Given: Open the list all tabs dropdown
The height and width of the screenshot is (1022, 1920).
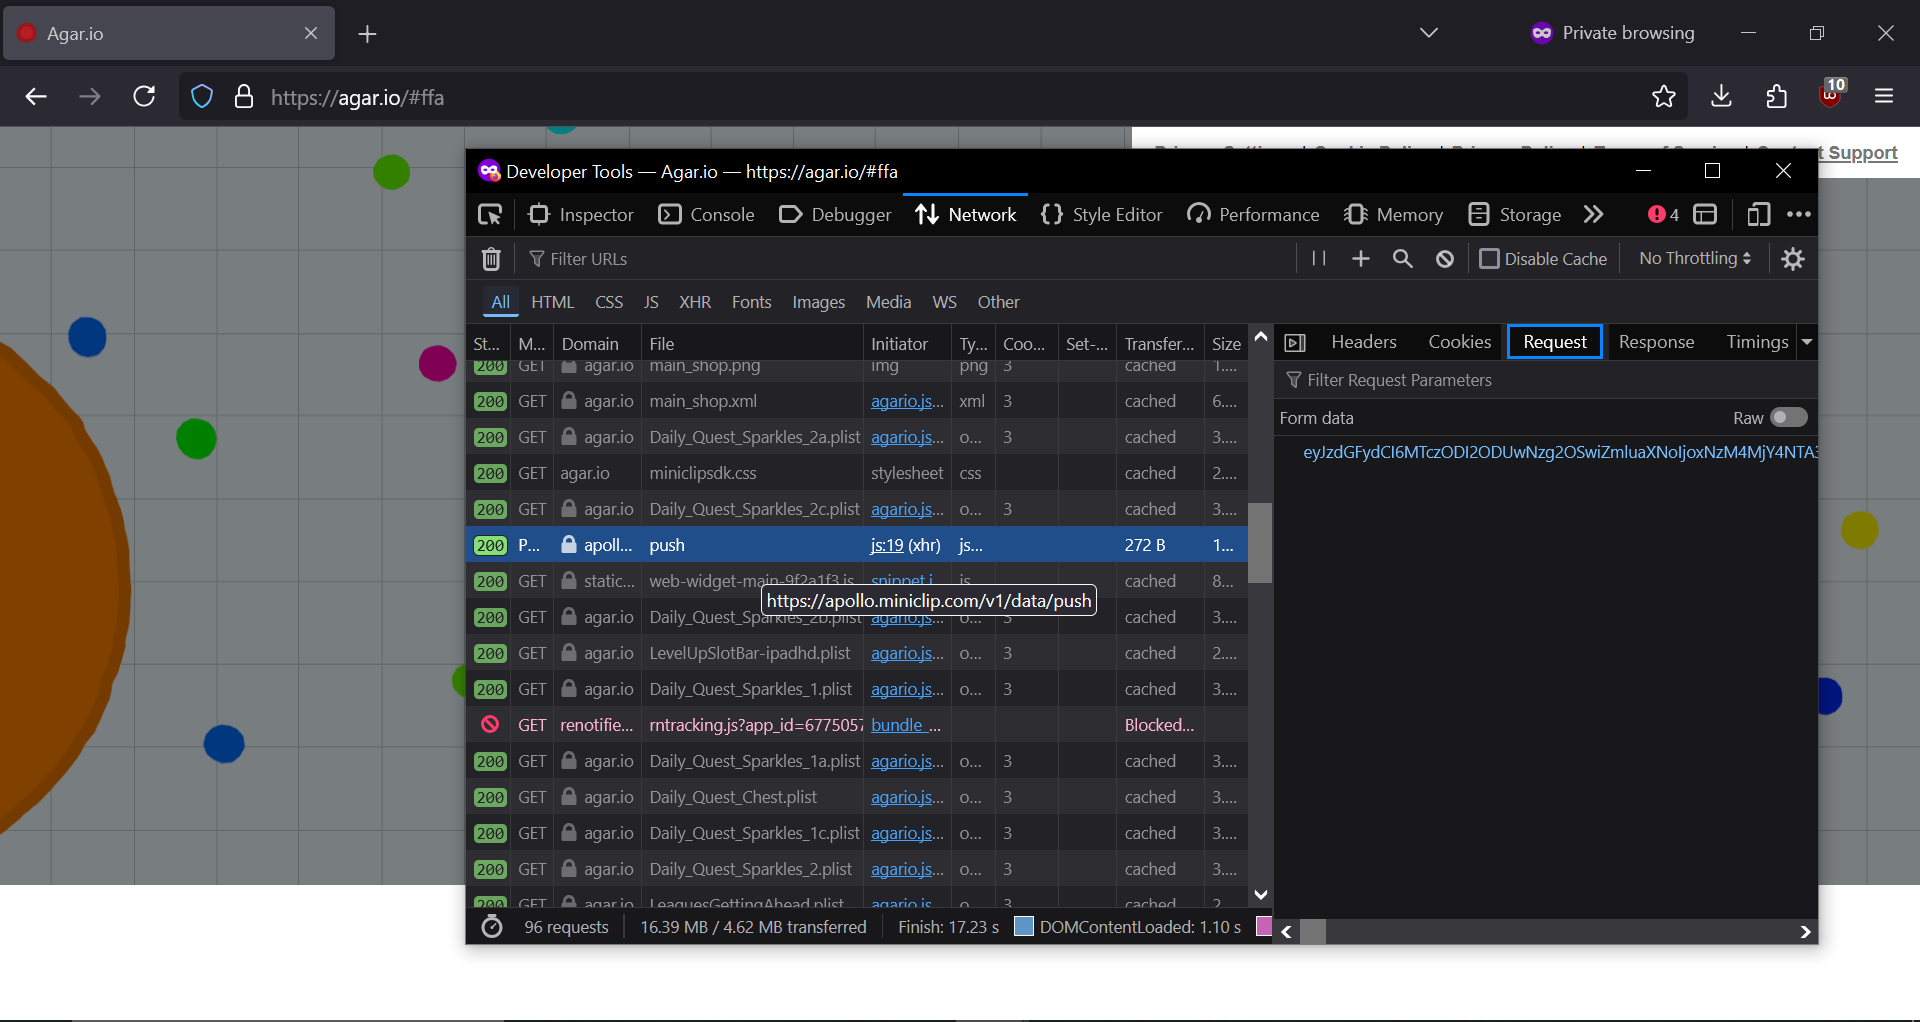Looking at the screenshot, I should coord(1429,33).
